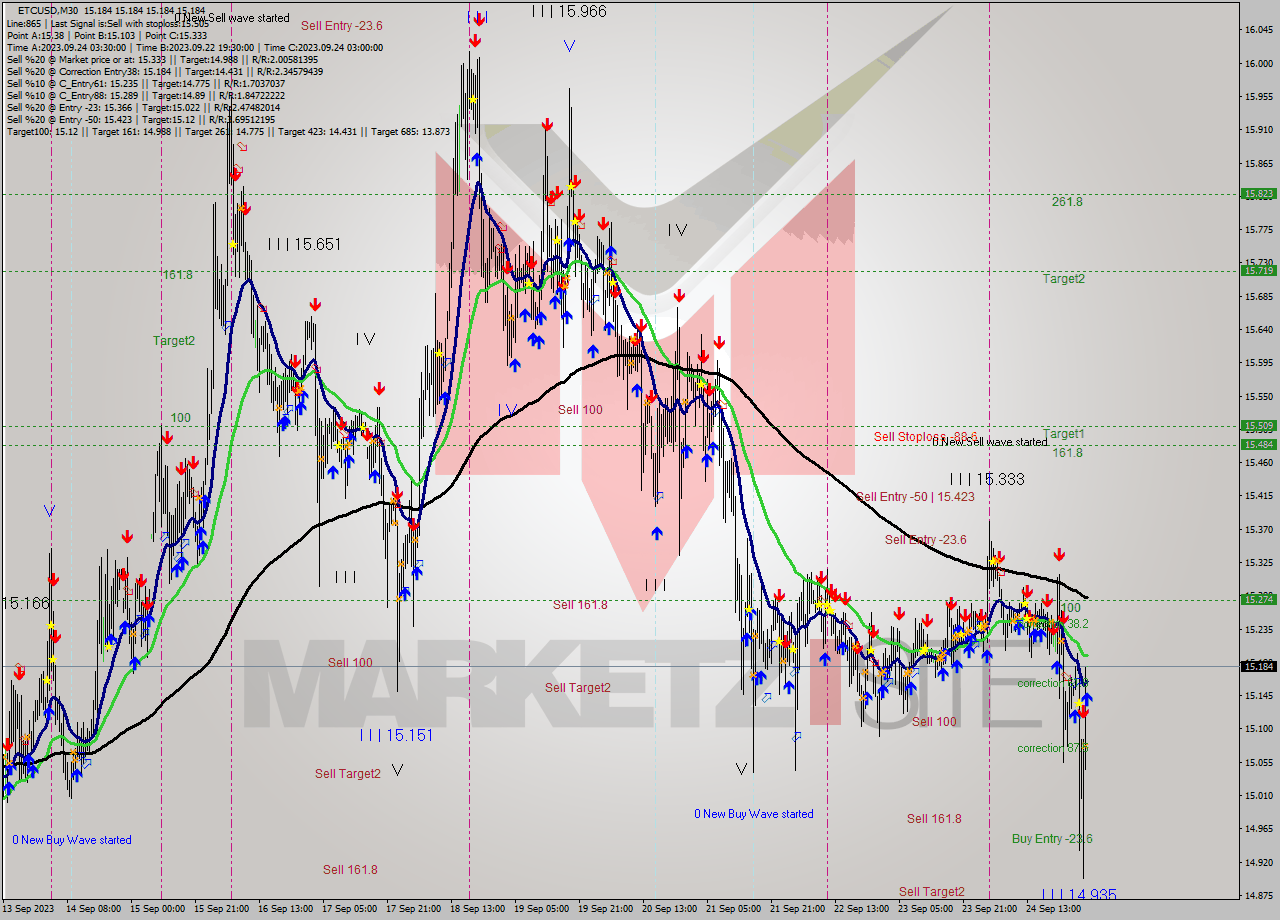Click the 'correction 87.5' label

coord(1052,748)
